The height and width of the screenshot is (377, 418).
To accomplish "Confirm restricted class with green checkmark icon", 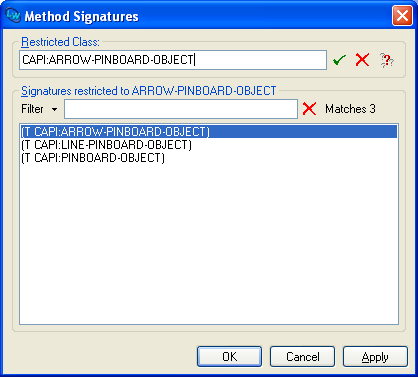I will (339, 60).
